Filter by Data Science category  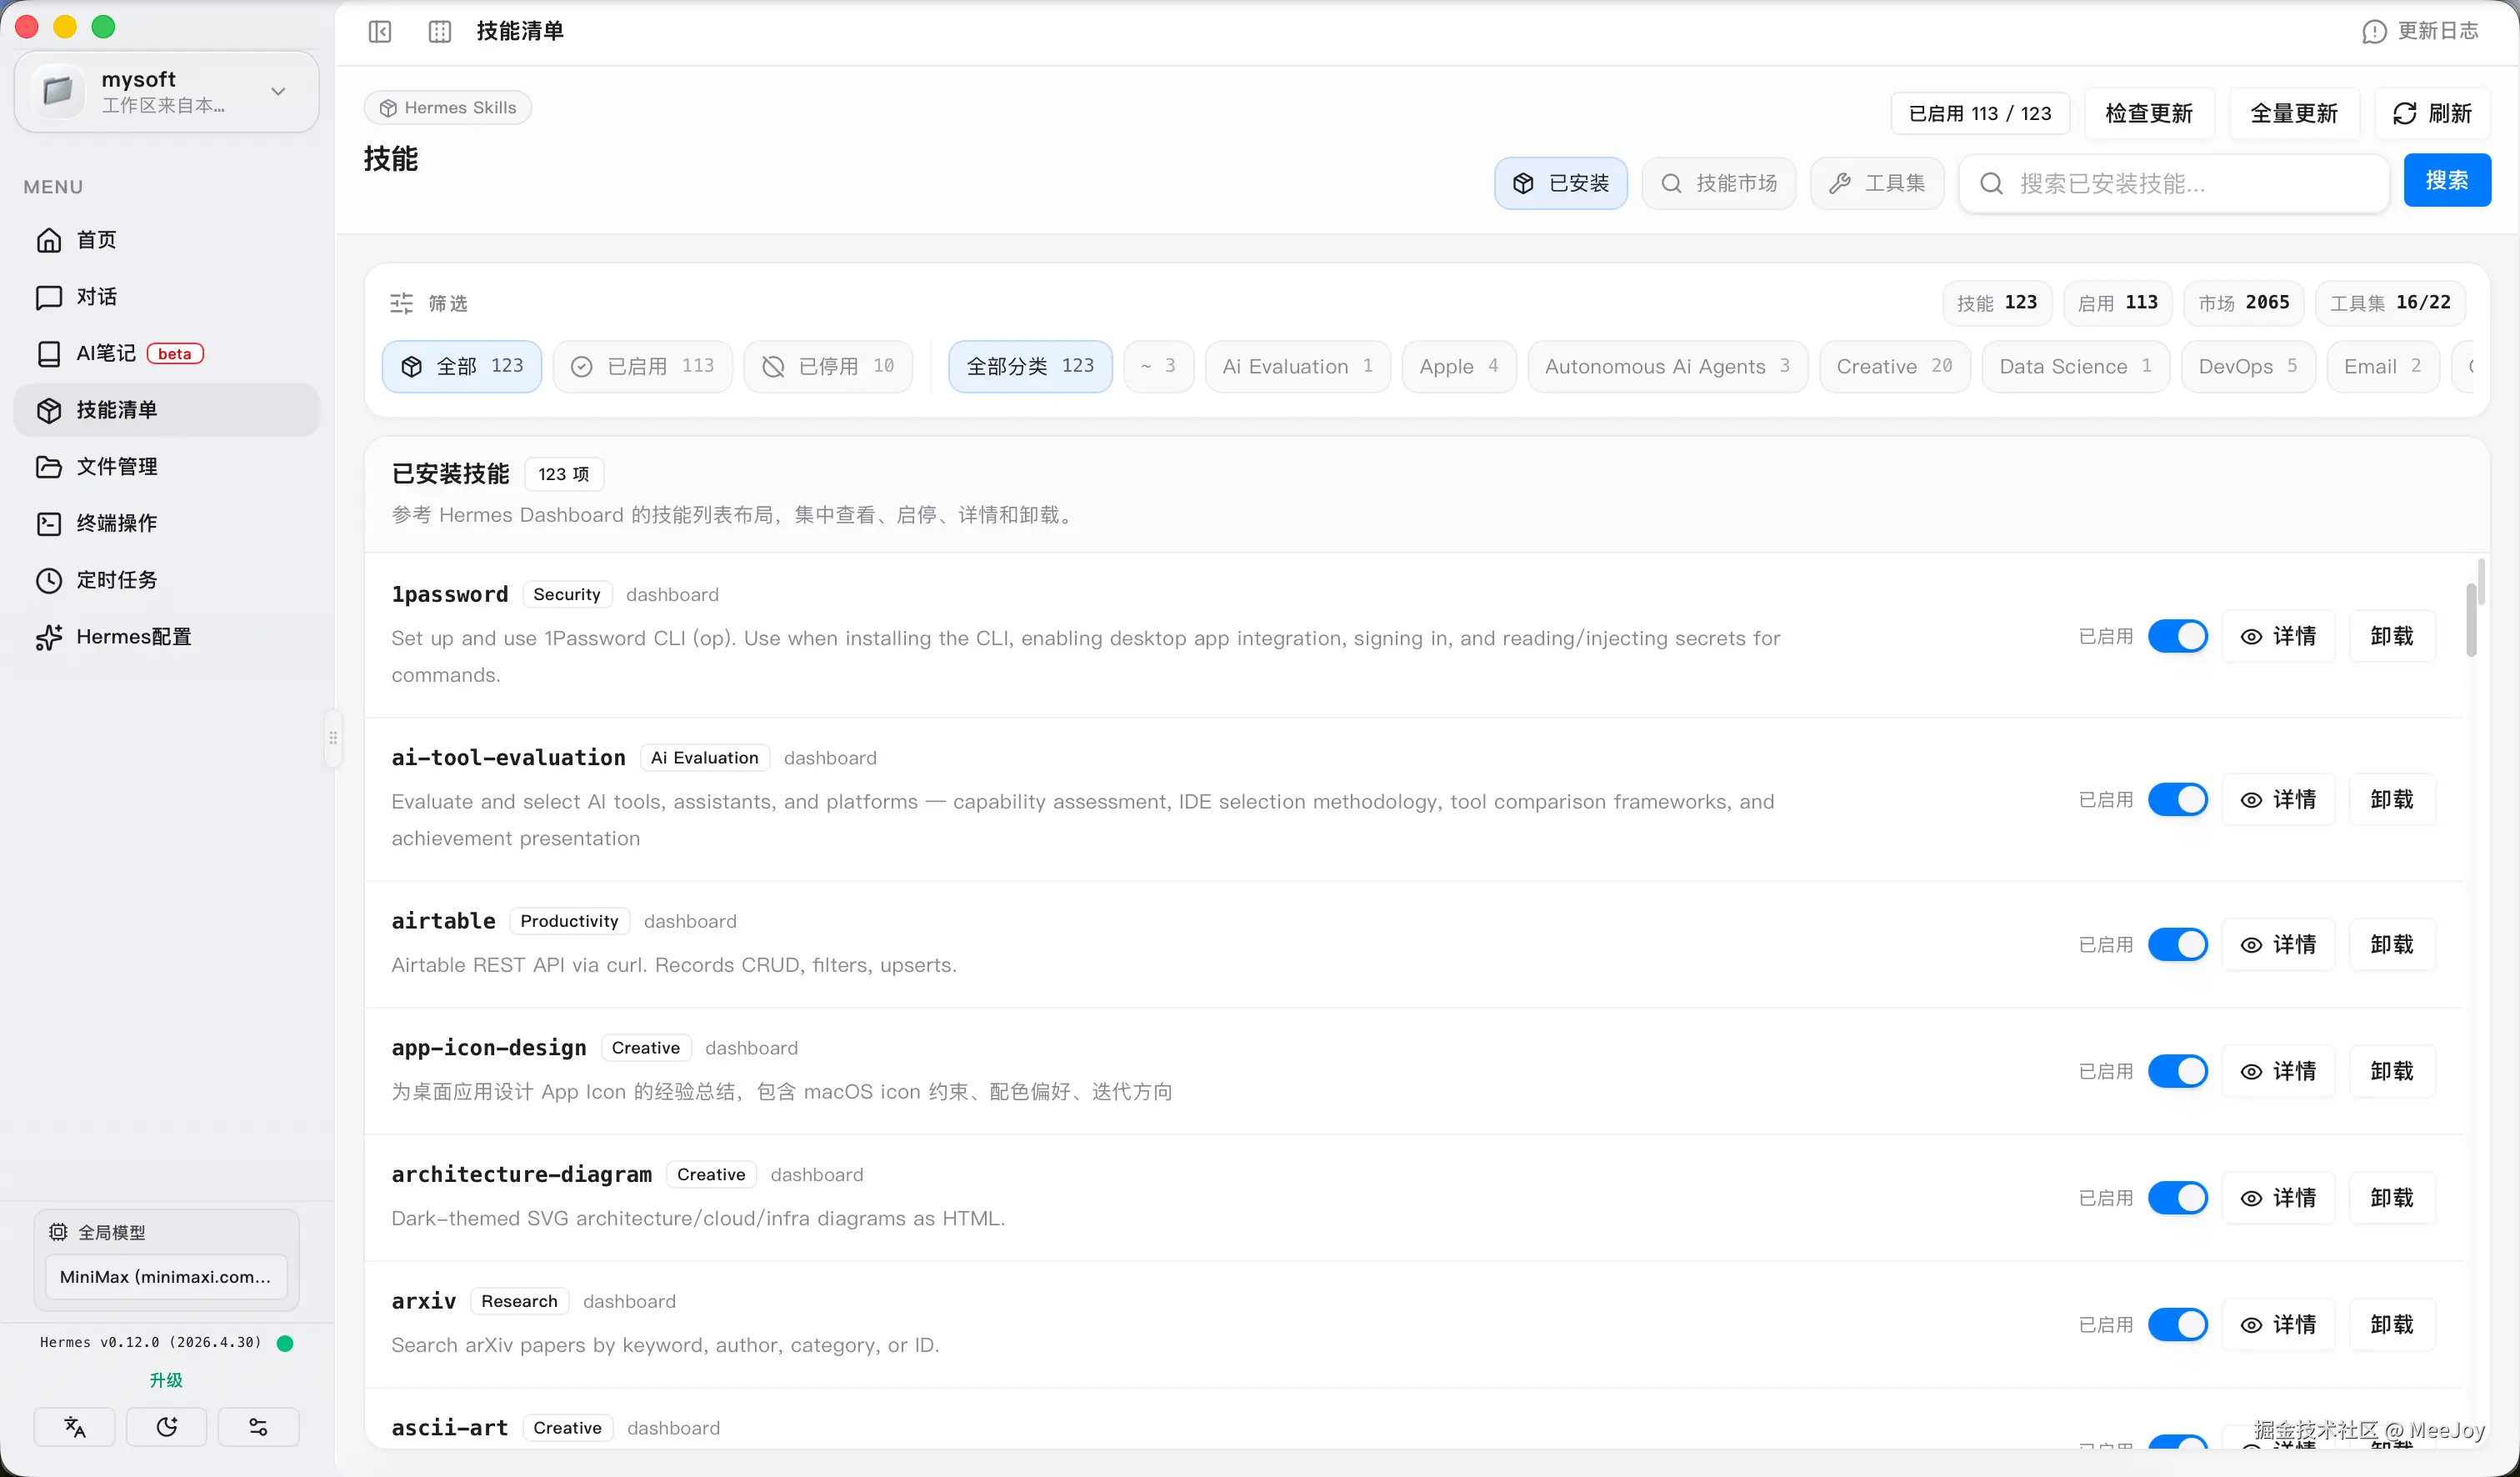pos(2076,366)
